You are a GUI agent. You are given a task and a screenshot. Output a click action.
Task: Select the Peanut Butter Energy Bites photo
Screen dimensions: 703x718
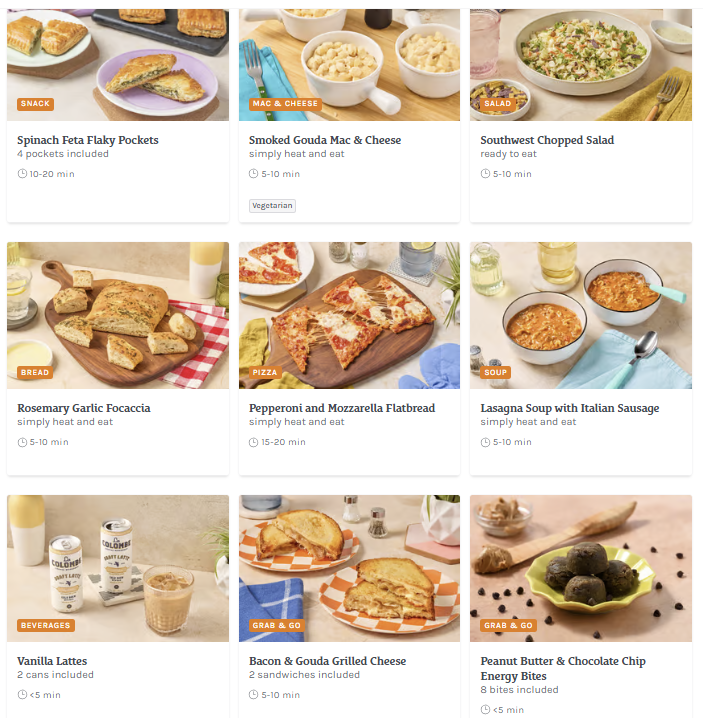(x=581, y=568)
